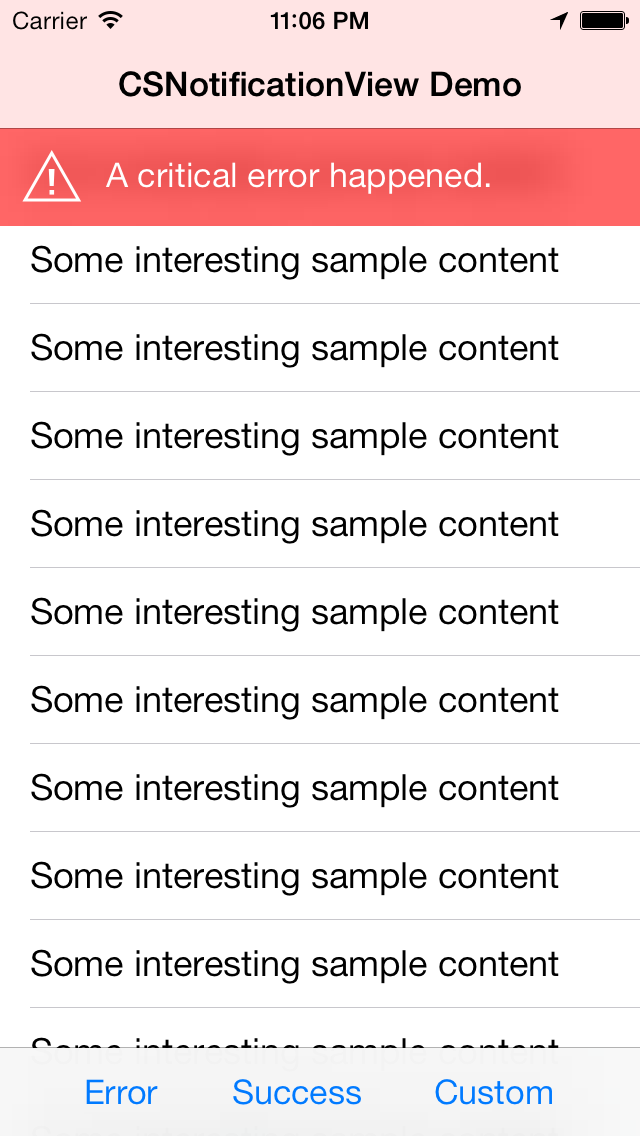Tap the CSNotificationView Demo title
The height and width of the screenshot is (1136, 640).
click(x=320, y=85)
